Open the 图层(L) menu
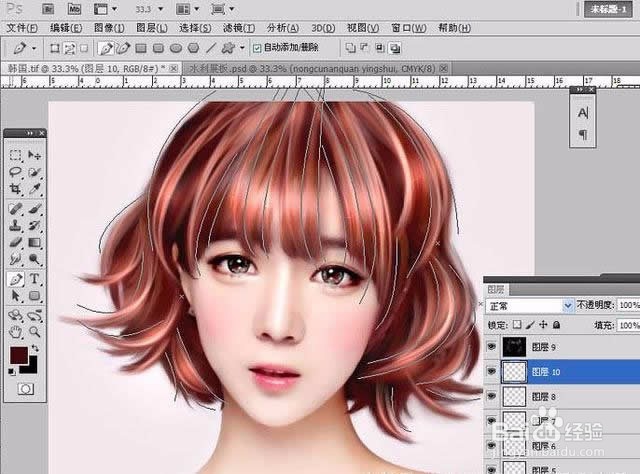Viewport: 640px width, 474px height. click(x=152, y=28)
